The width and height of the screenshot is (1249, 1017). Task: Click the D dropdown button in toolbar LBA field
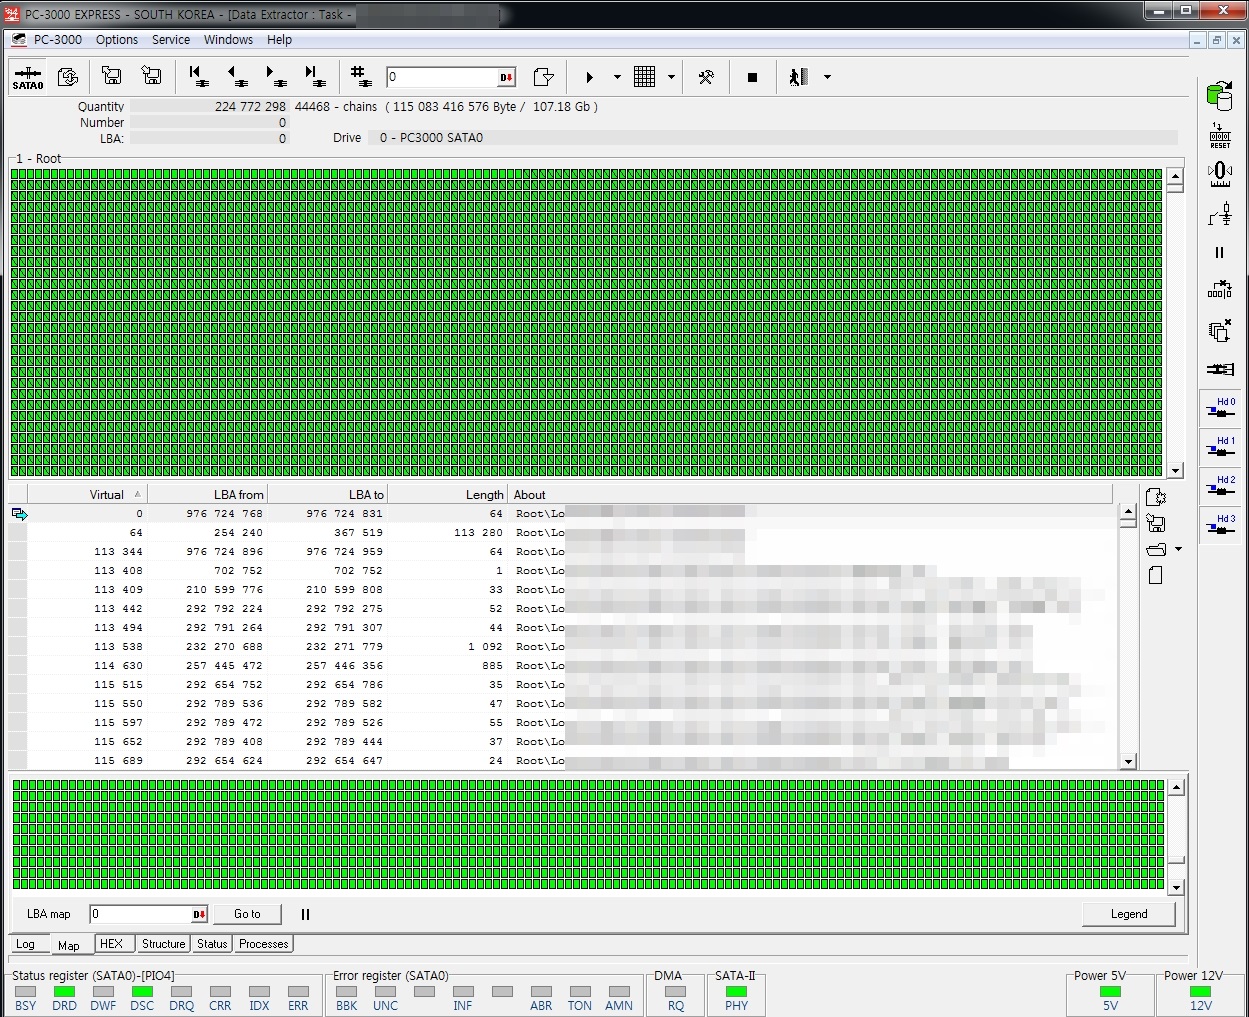(507, 77)
